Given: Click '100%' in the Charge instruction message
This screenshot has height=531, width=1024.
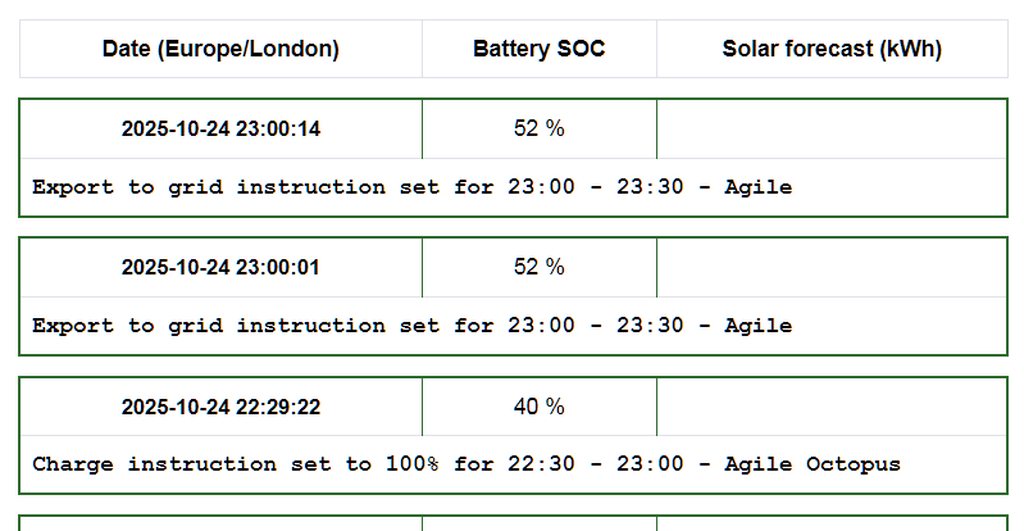Looking at the screenshot, I should pos(411,464).
